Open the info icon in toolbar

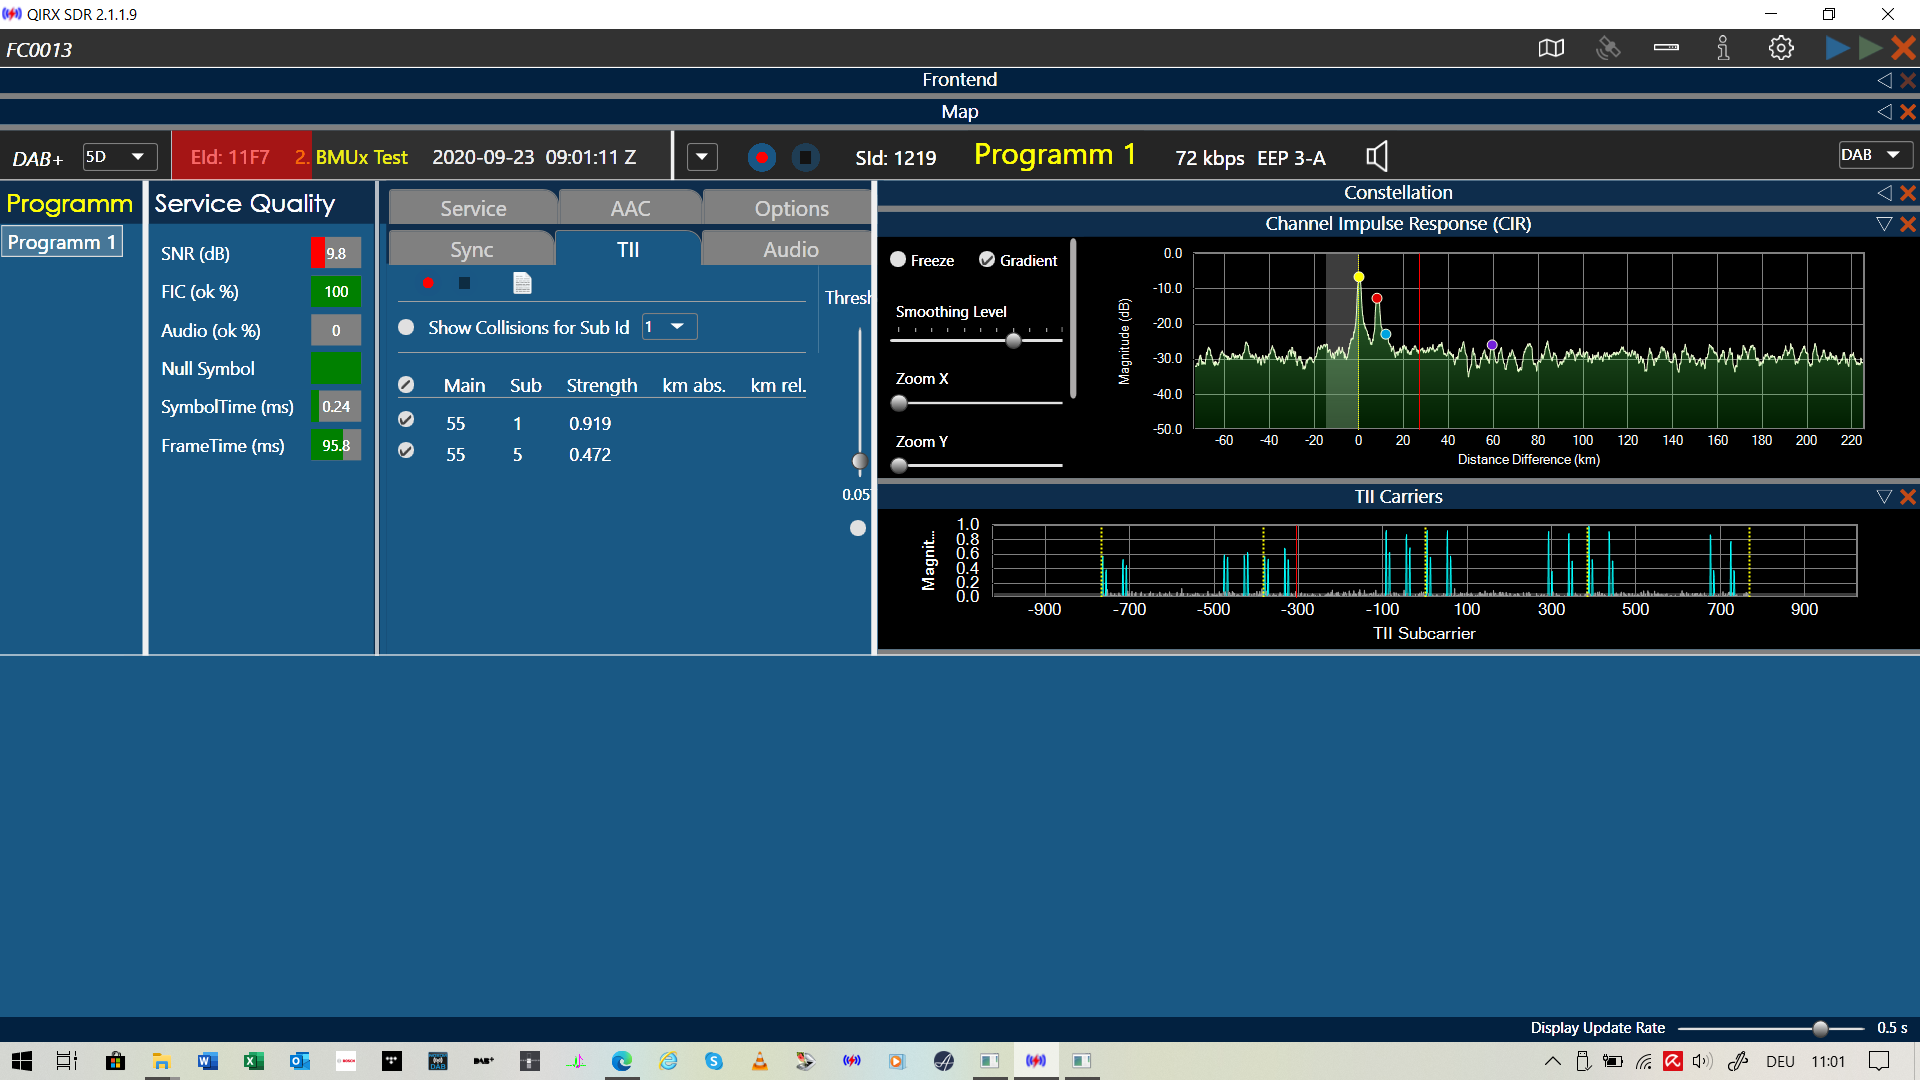click(1723, 48)
